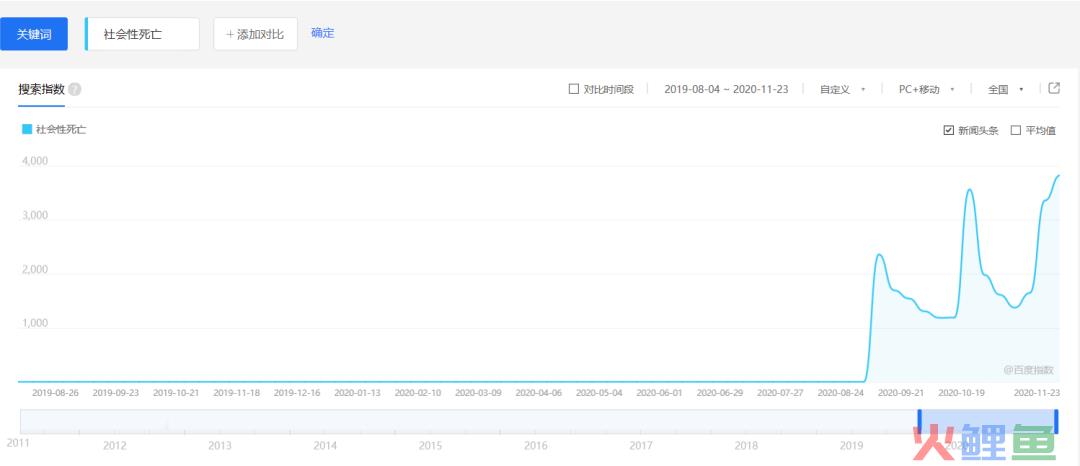The image size is (1080, 466).
Task: Click the 确定 link
Action: point(323,33)
